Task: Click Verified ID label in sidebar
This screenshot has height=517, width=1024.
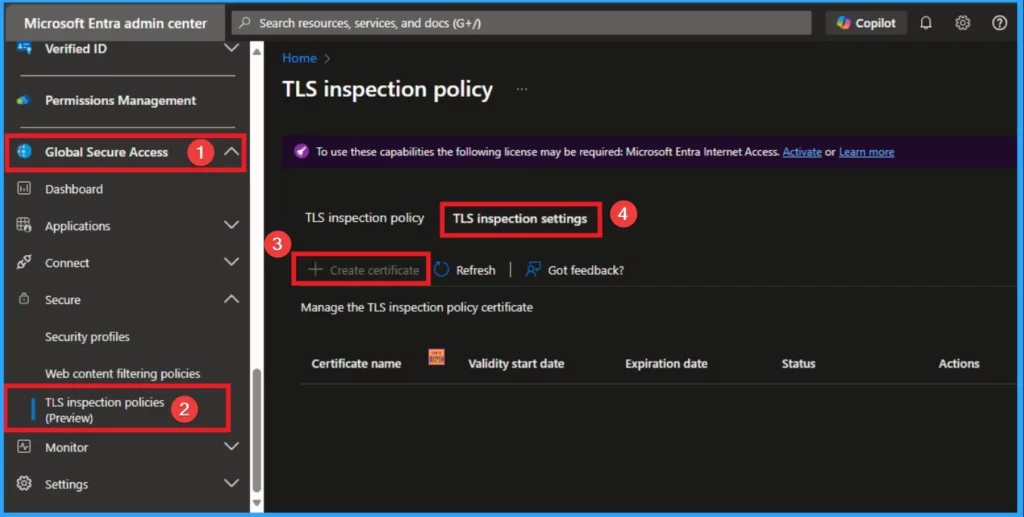Action: [76, 48]
